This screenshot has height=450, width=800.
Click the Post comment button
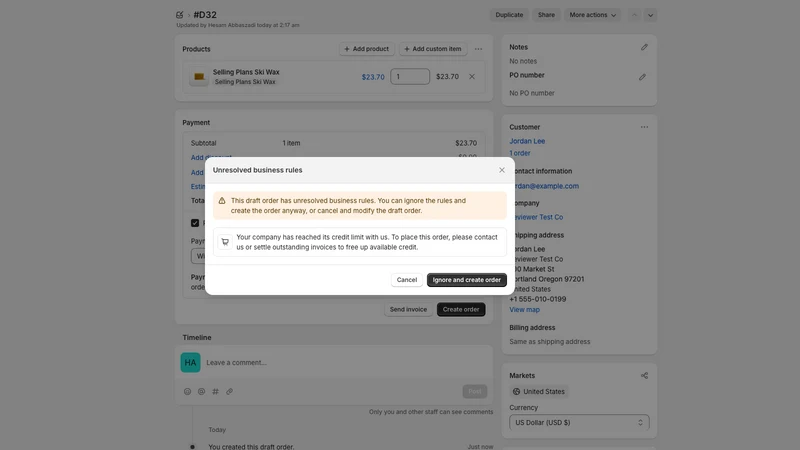pos(474,391)
